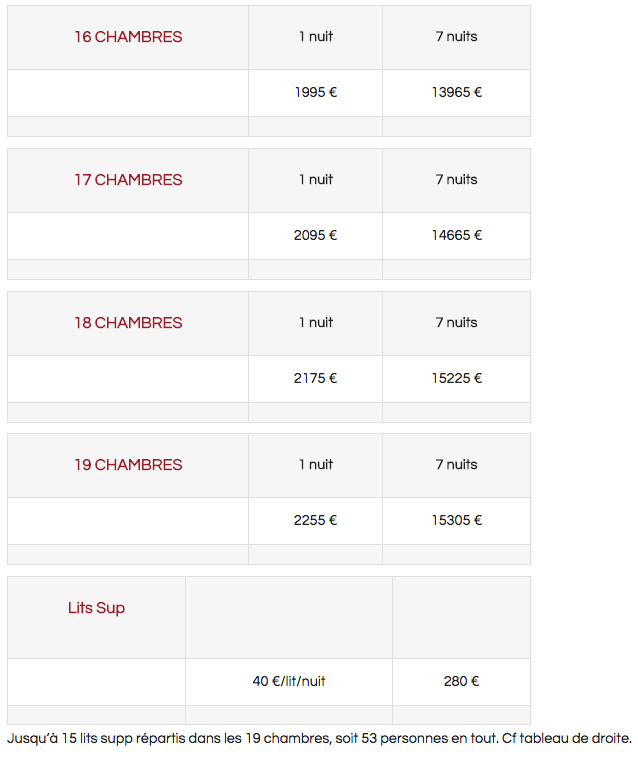The height and width of the screenshot is (758, 638).
Task: Select the "40 €/lit/nuit" rate cell
Action: [x=289, y=682]
